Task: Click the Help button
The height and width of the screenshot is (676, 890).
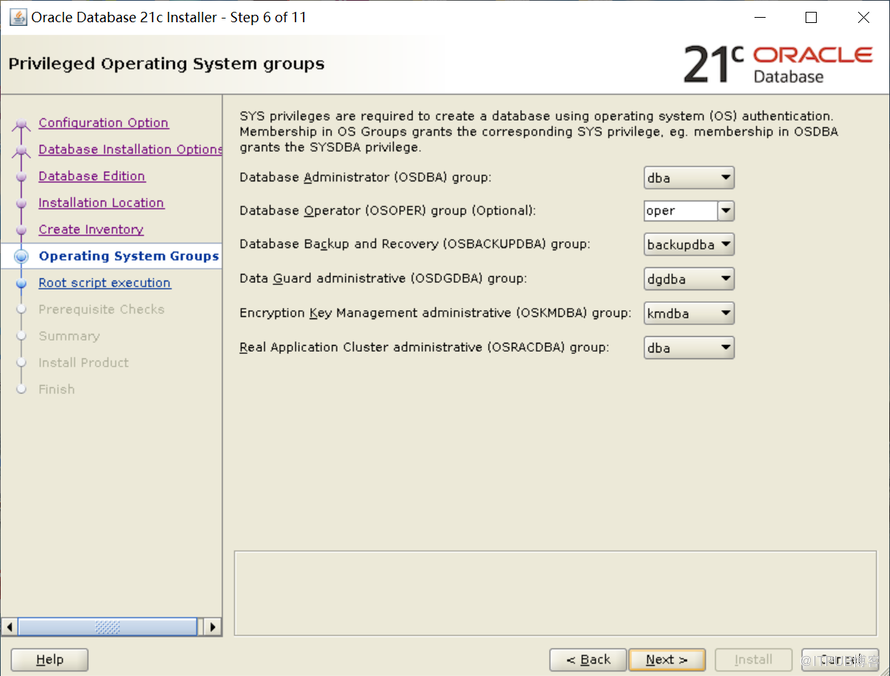Action: pos(49,660)
